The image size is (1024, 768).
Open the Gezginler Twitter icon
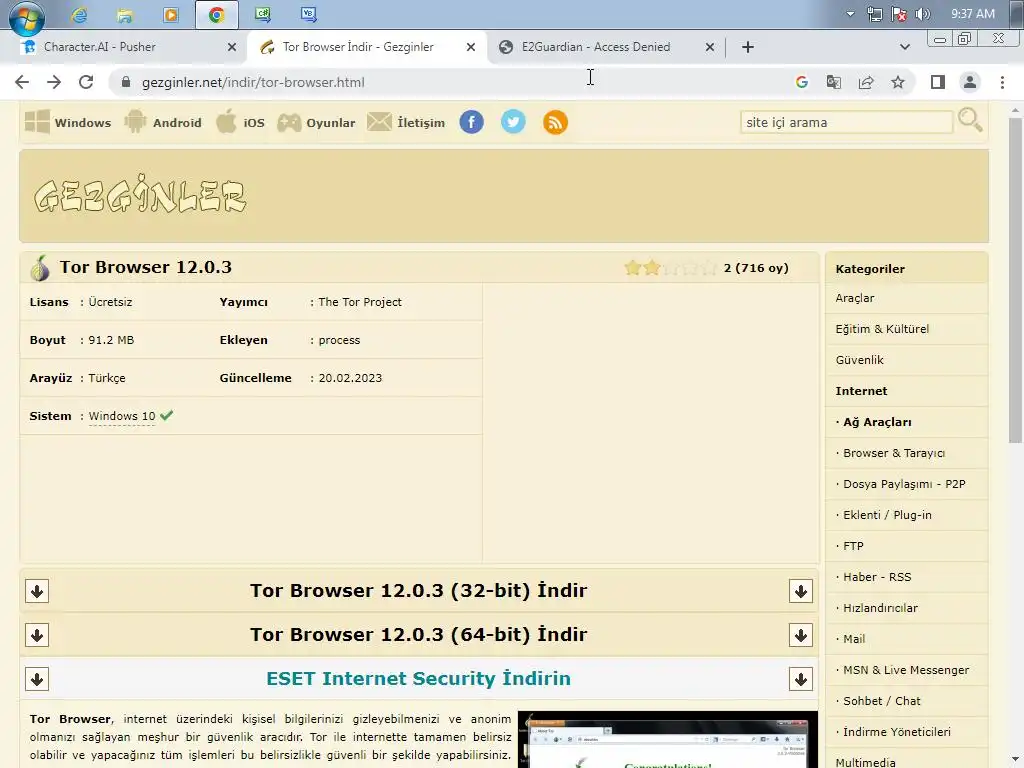(x=513, y=122)
